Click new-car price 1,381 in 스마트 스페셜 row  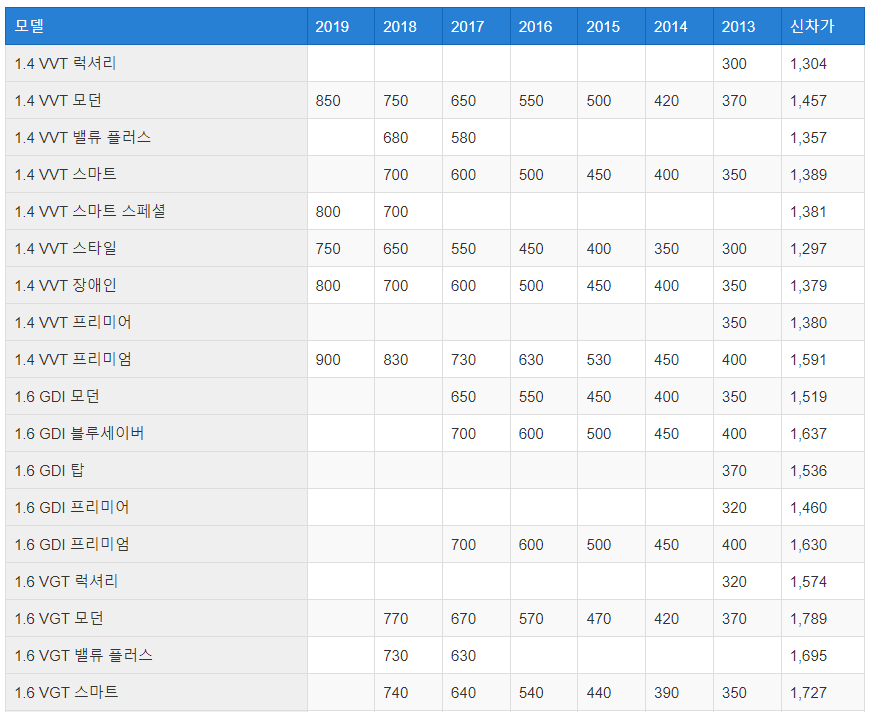click(x=808, y=212)
